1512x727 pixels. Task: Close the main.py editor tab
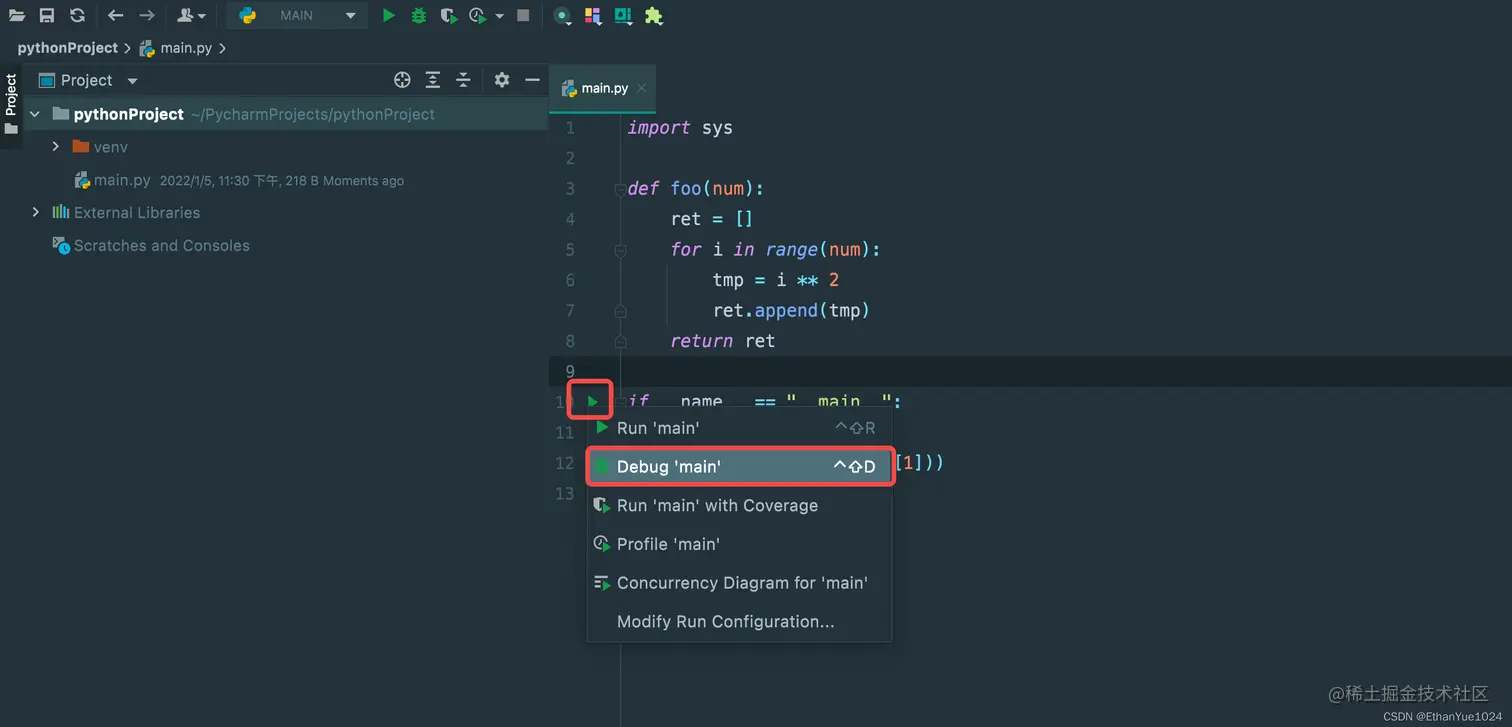642,88
